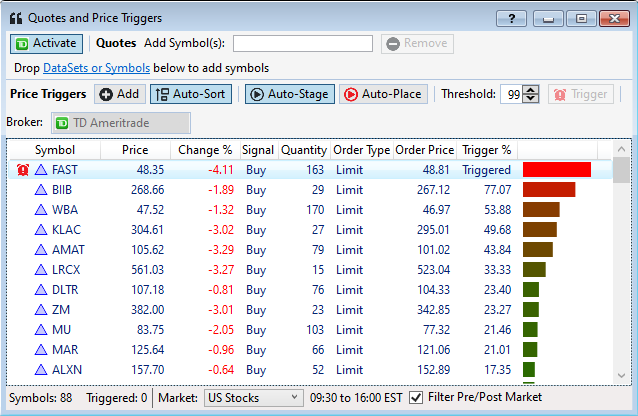Sort by the Trigger % column header
Screen dimensions: 638x416
pos(487,150)
